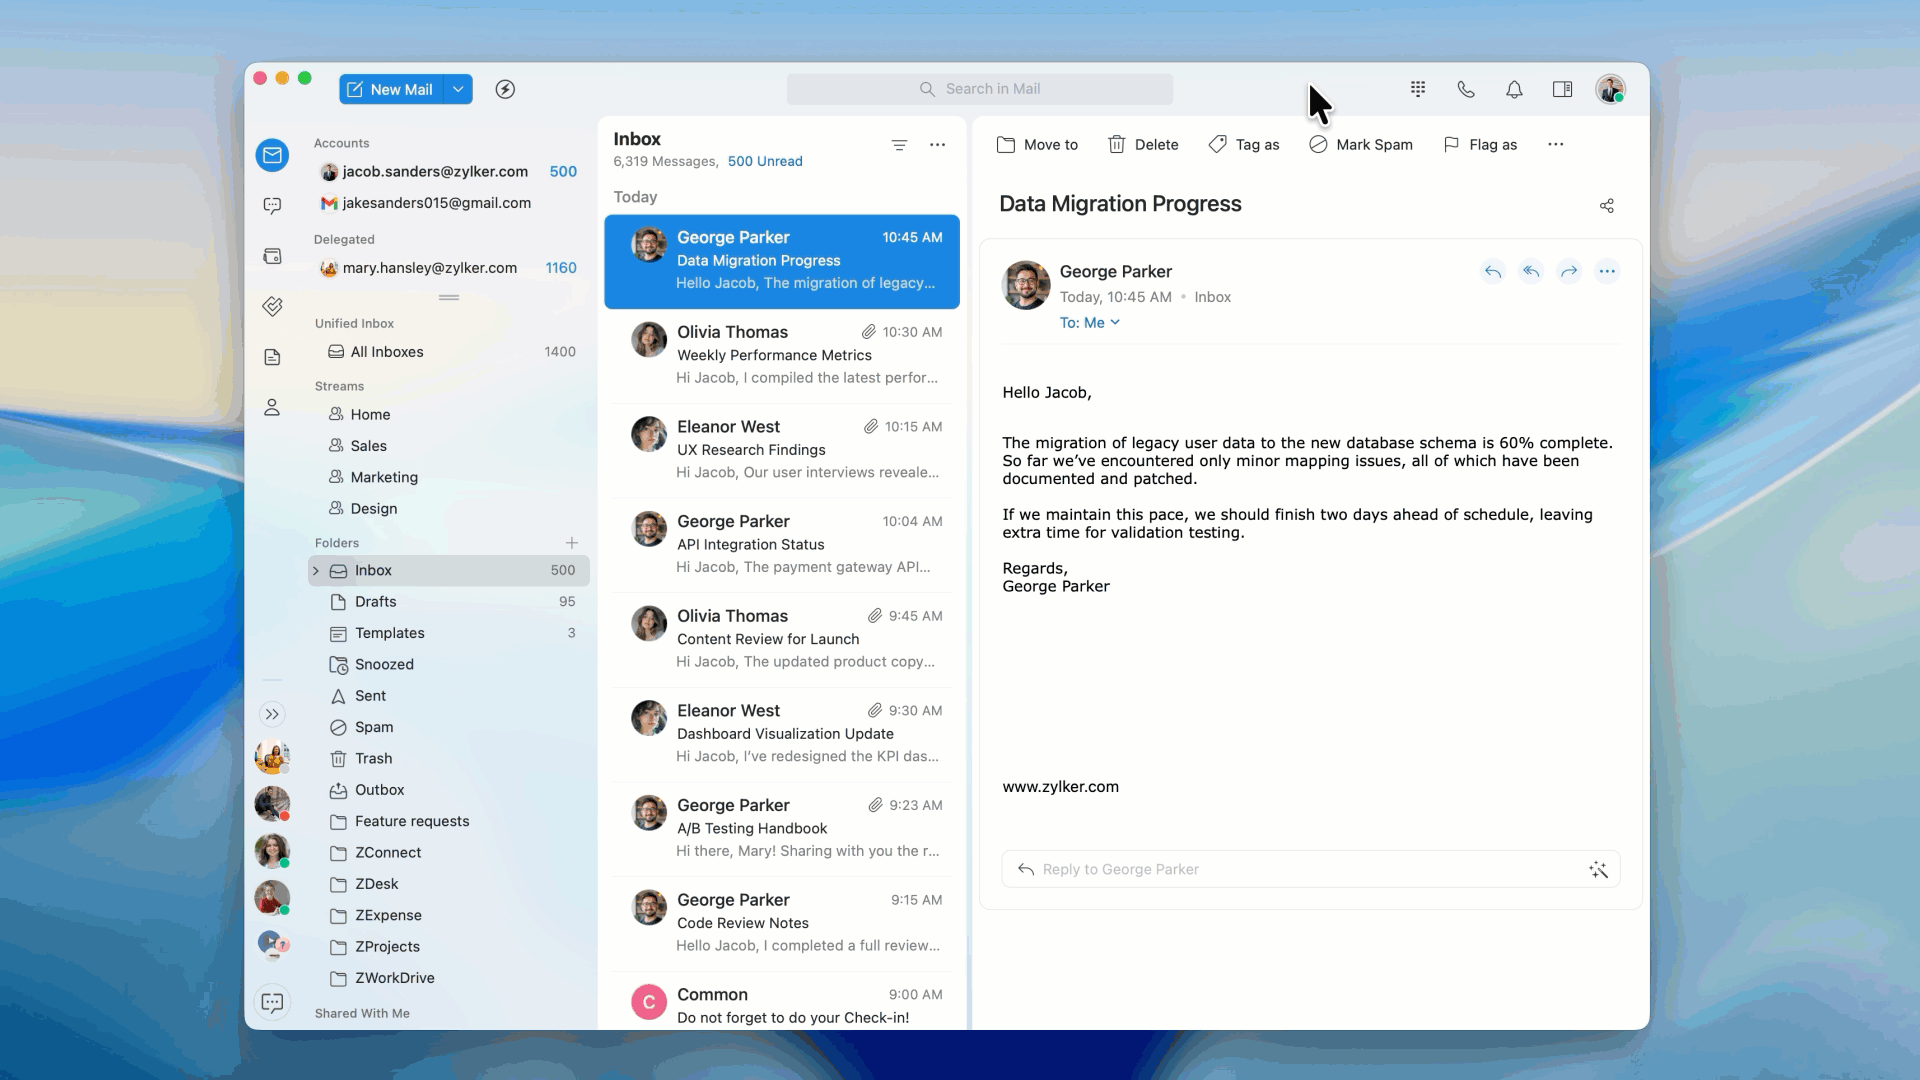Screen dimensions: 1920x1080
Task: Open the calendar icon in left rail
Action: tap(272, 256)
